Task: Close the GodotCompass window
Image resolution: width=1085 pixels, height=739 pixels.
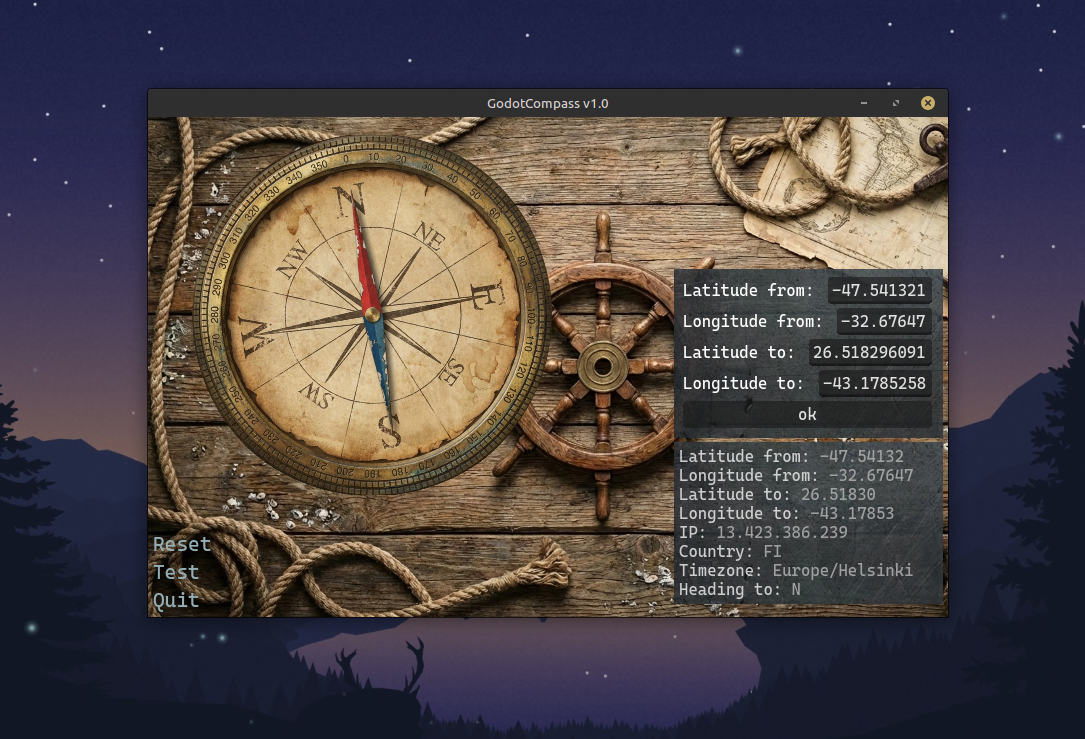Action: pos(928,103)
